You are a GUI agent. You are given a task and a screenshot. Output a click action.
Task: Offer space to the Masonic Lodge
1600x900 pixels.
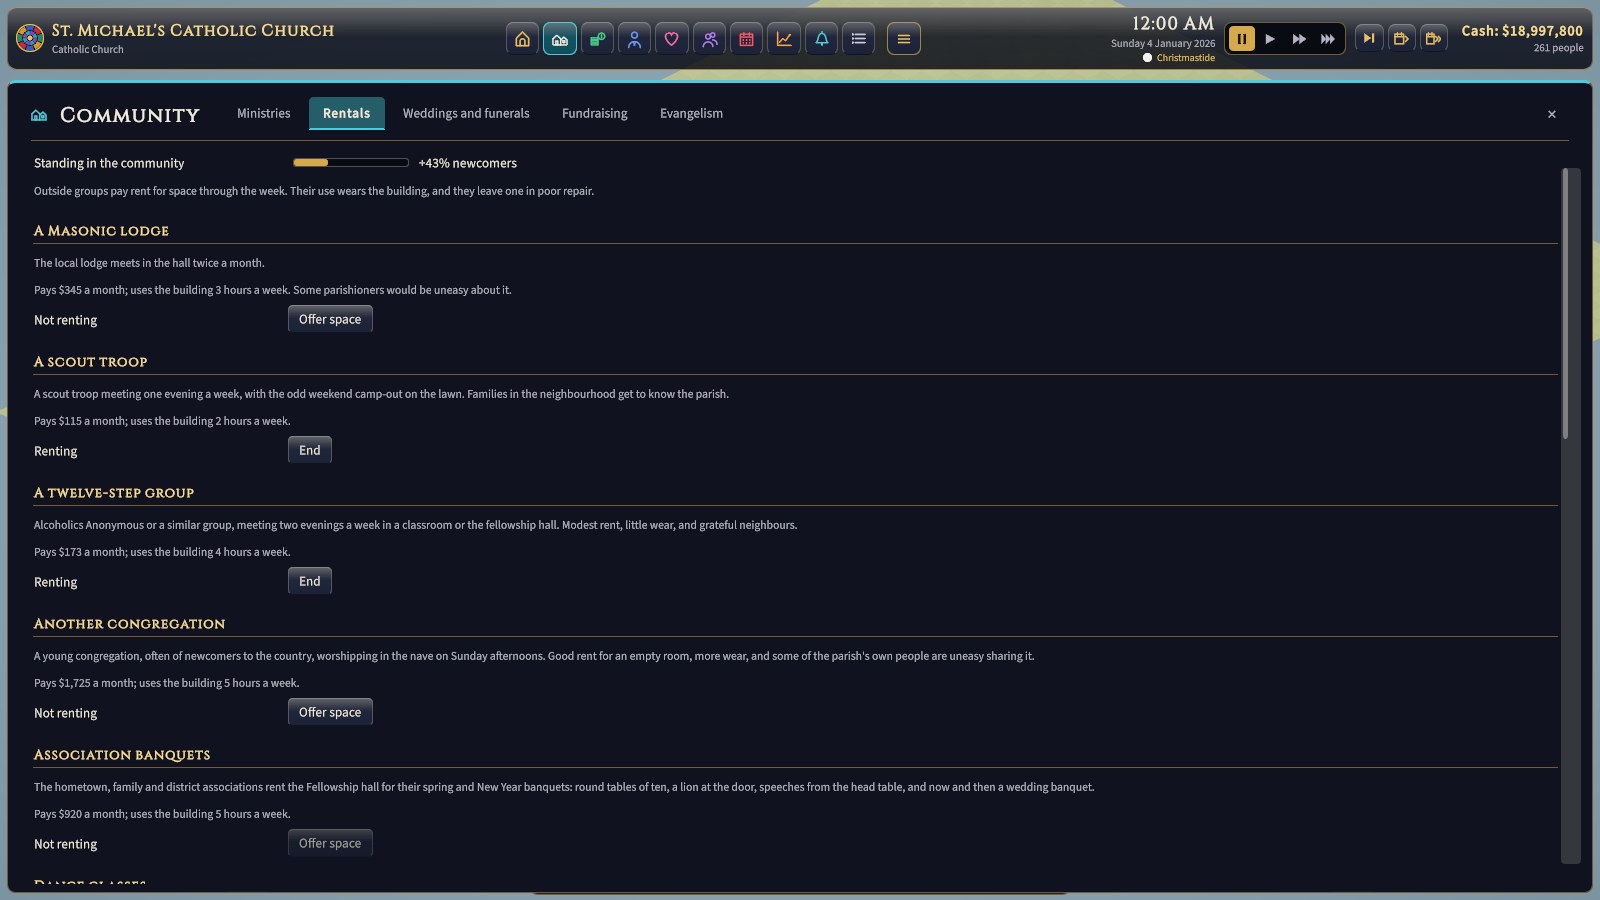pos(330,319)
